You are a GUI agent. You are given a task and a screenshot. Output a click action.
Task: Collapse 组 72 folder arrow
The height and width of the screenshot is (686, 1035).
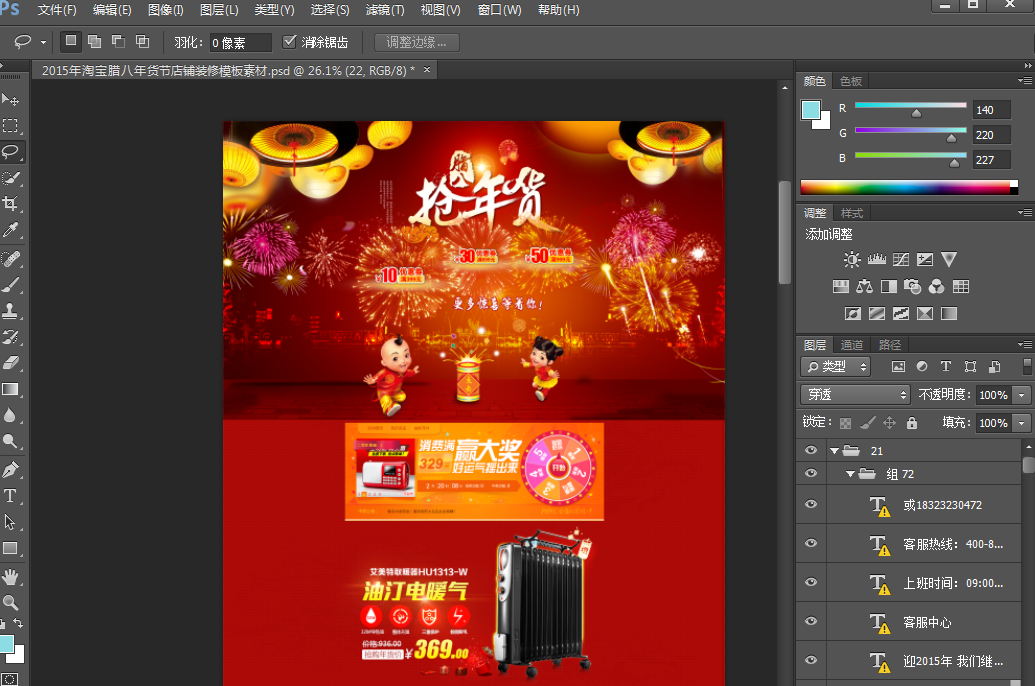pyautogui.click(x=850, y=474)
